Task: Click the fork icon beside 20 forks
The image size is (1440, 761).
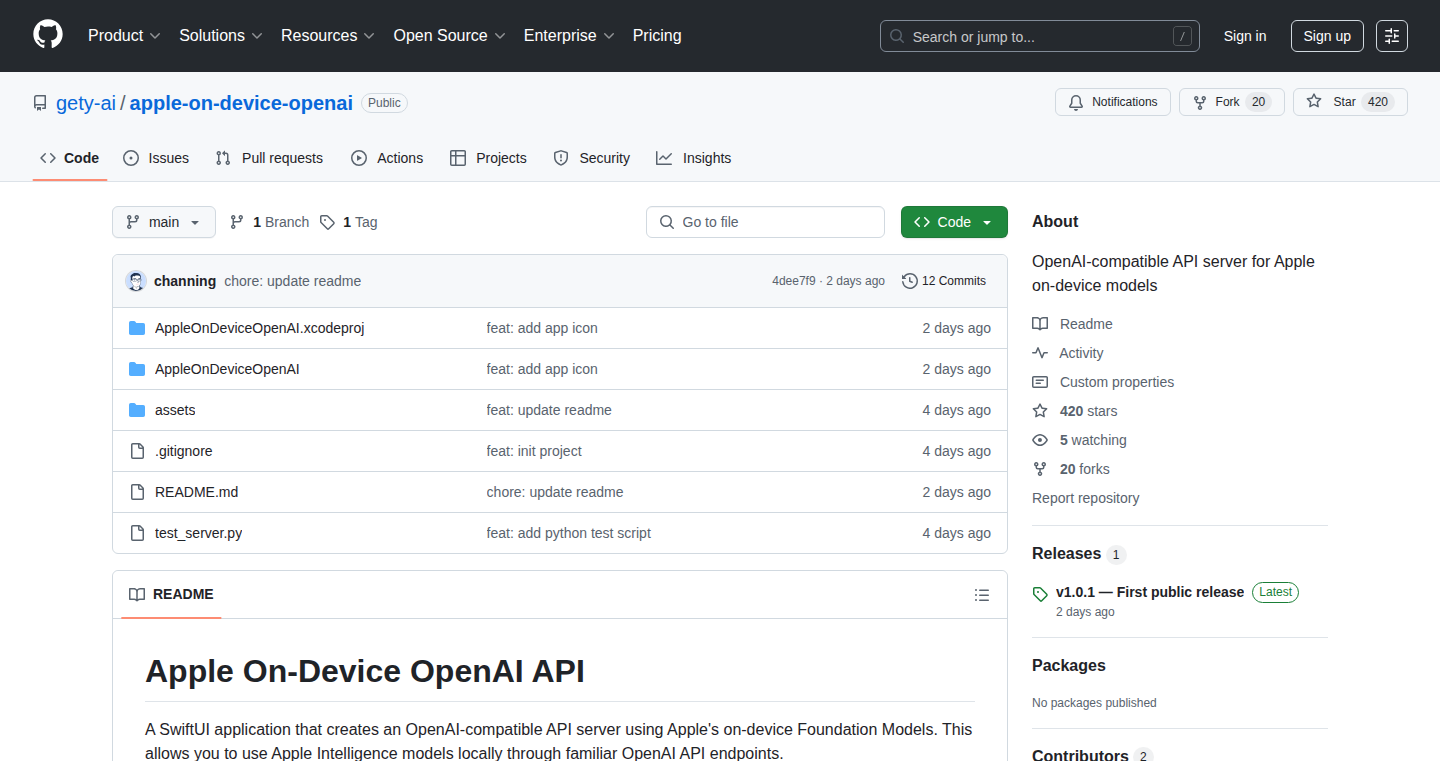Action: [x=1040, y=469]
